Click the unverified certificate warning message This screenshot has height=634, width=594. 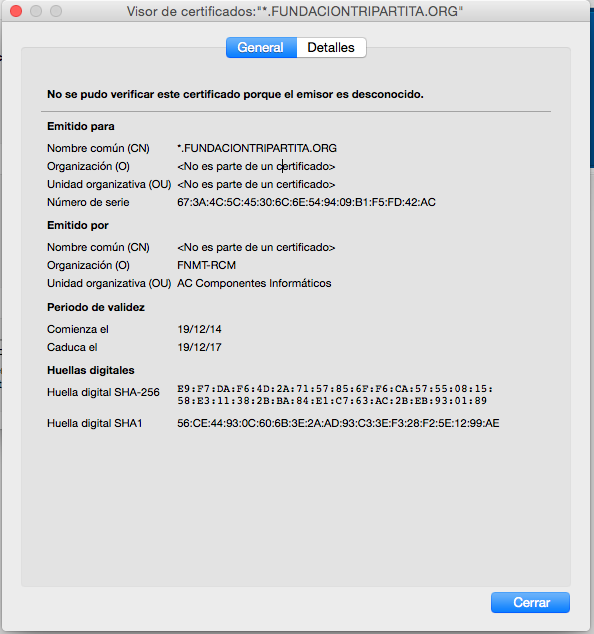click(x=235, y=94)
